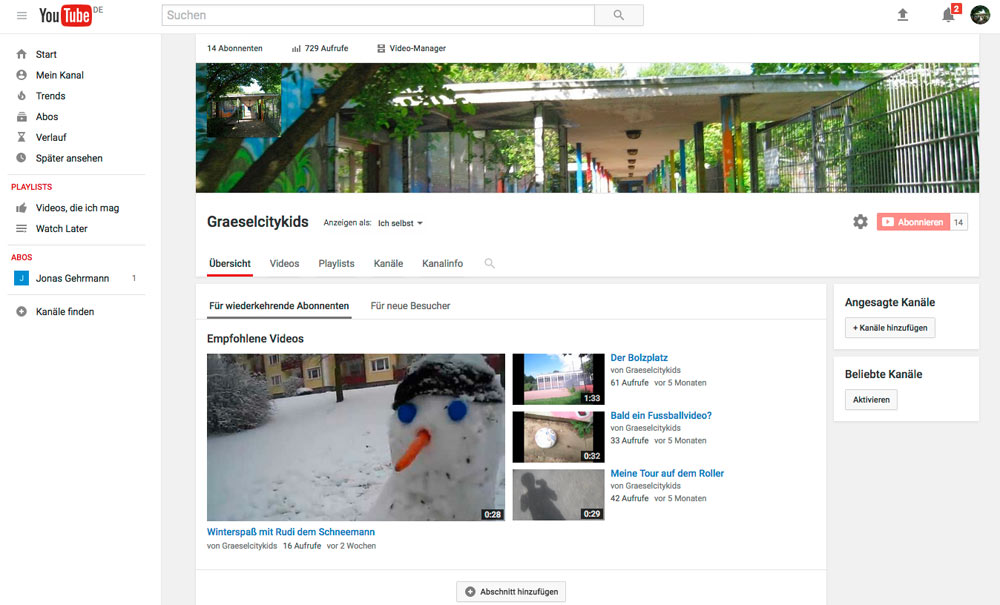Image resolution: width=1000 pixels, height=605 pixels.
Task: Open the account avatar menu
Action: (980, 15)
